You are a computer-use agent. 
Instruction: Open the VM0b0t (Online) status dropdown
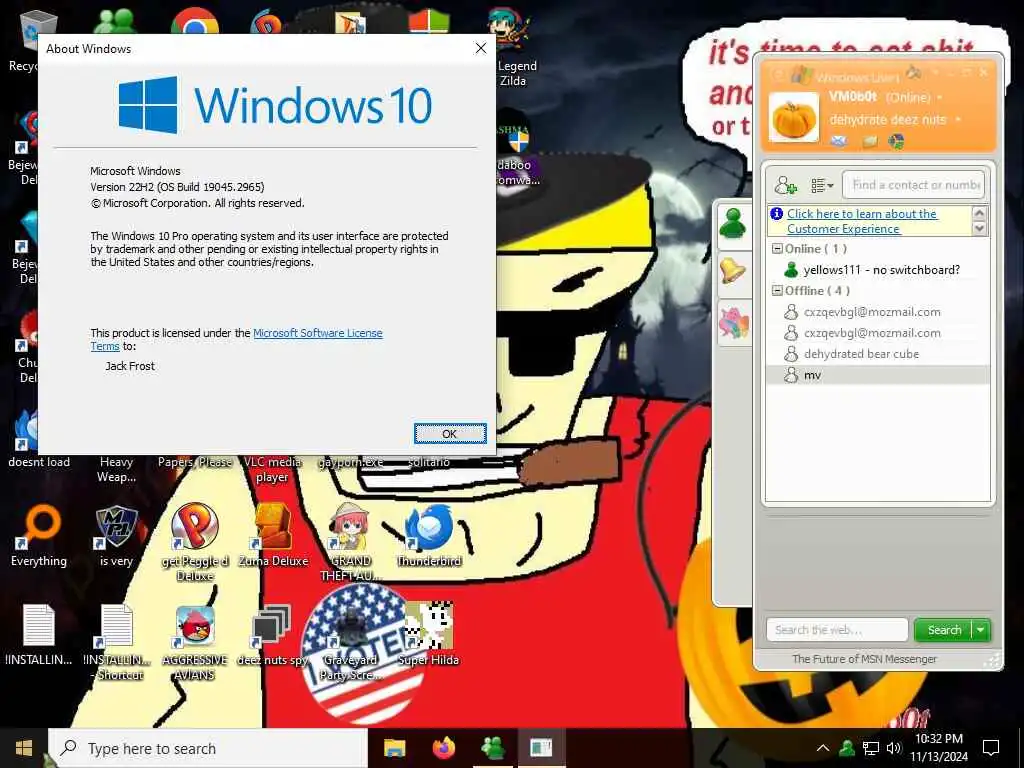click(940, 97)
